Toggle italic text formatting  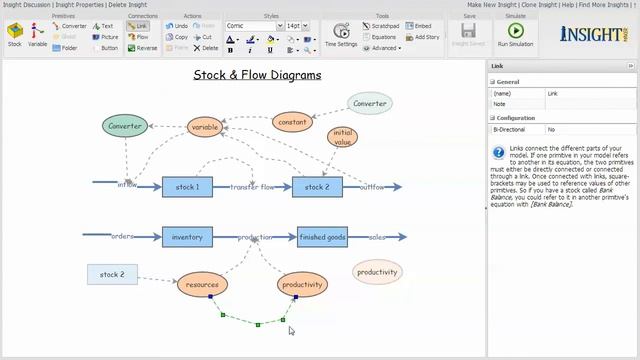click(250, 50)
